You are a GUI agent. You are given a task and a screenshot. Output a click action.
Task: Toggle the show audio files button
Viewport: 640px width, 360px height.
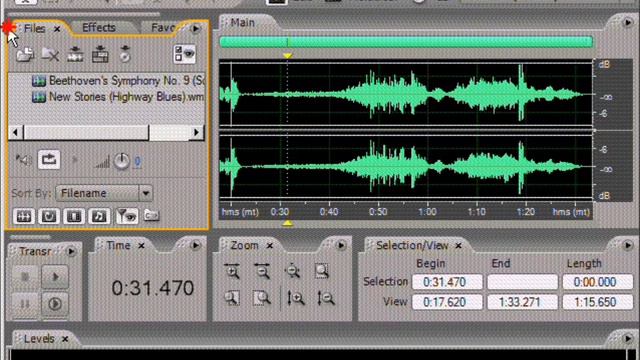click(x=24, y=216)
